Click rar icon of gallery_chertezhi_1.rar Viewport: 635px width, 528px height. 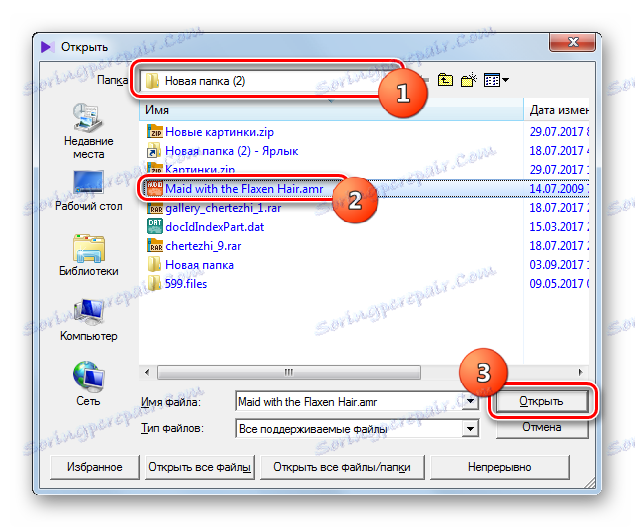(155, 208)
